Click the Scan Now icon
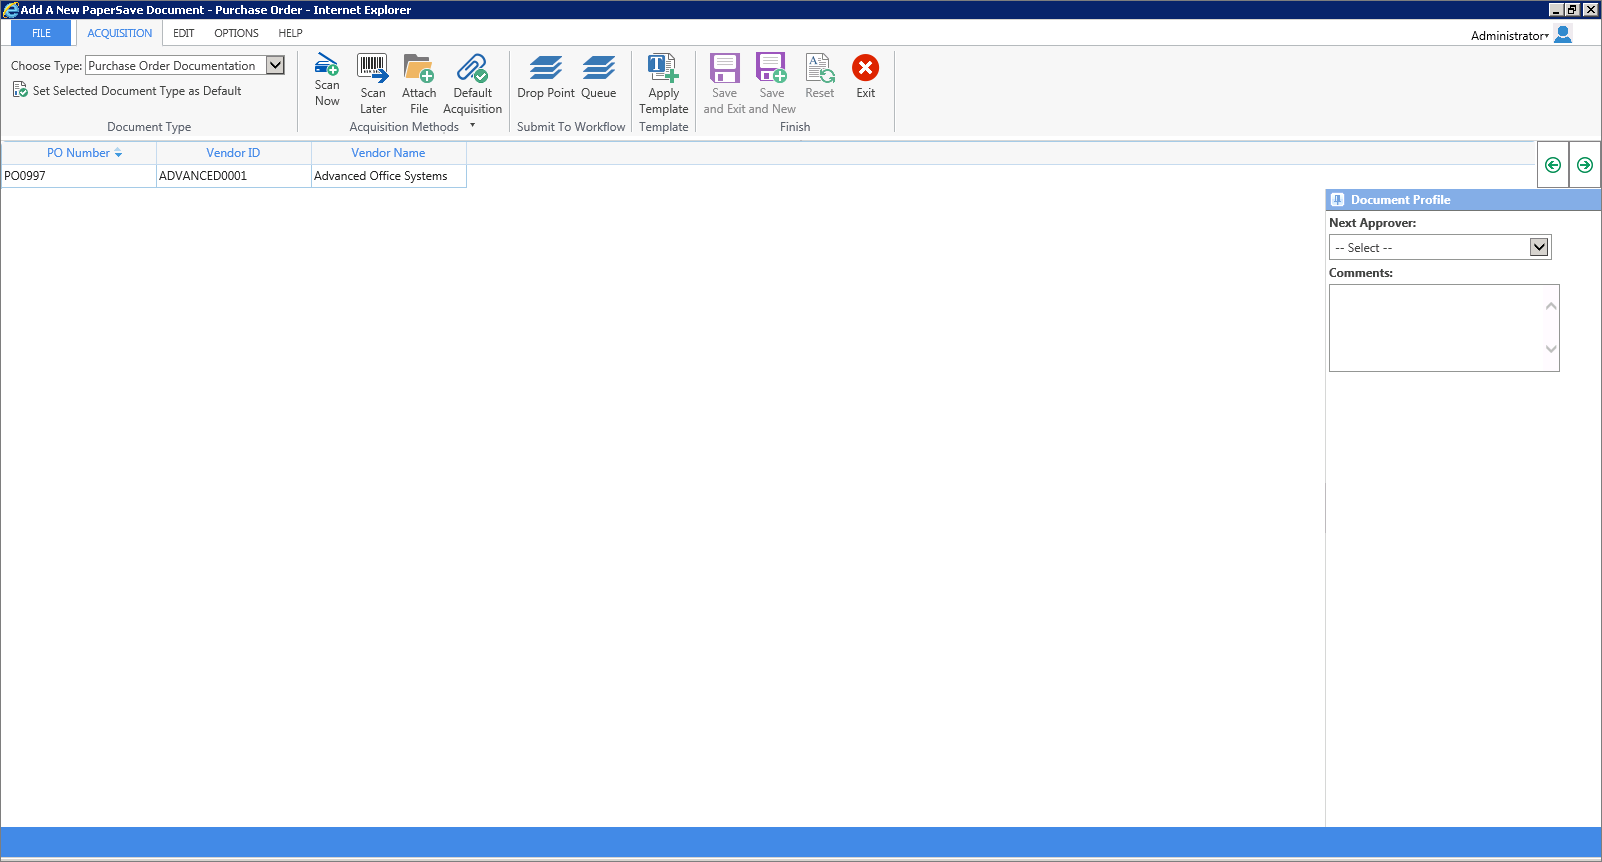 pyautogui.click(x=327, y=64)
